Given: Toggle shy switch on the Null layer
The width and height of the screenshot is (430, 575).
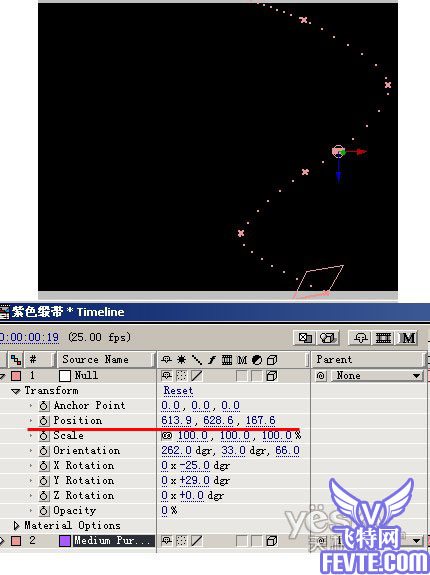Looking at the screenshot, I should 166,376.
